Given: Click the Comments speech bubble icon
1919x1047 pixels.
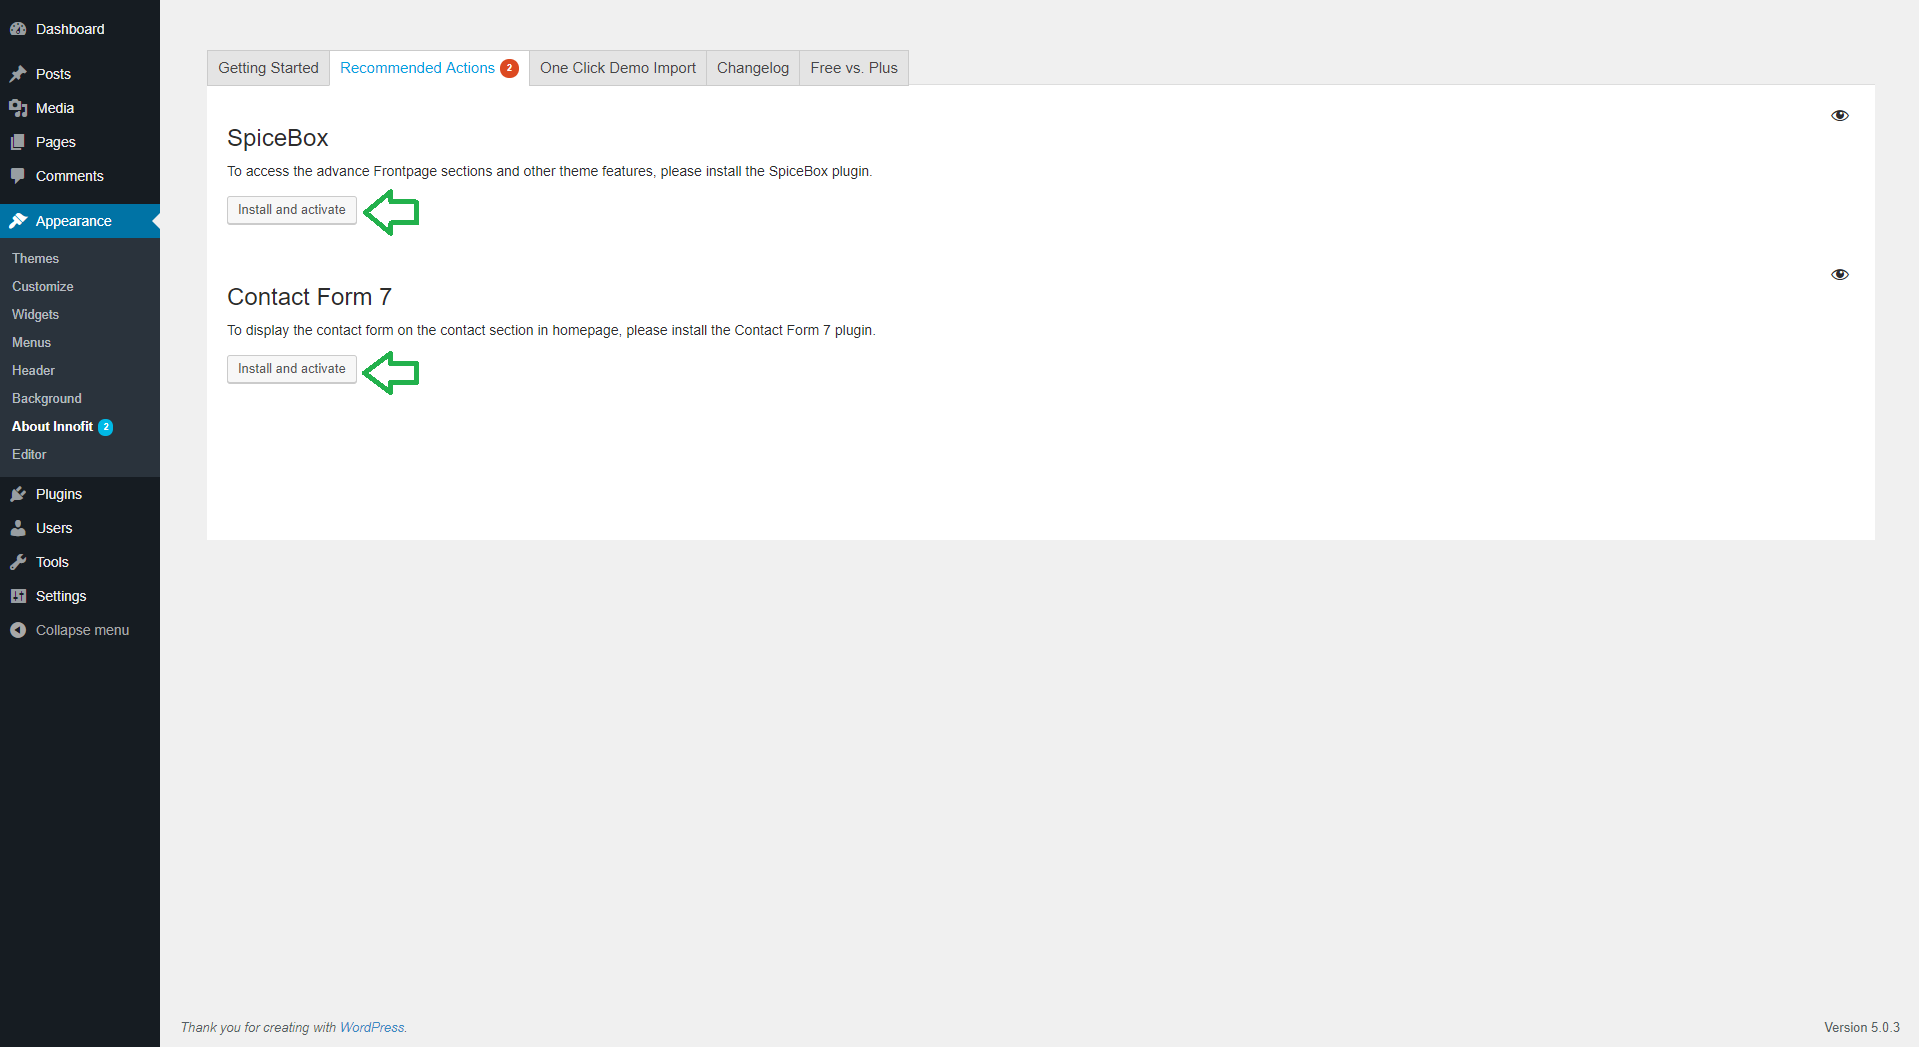Looking at the screenshot, I should click(18, 176).
